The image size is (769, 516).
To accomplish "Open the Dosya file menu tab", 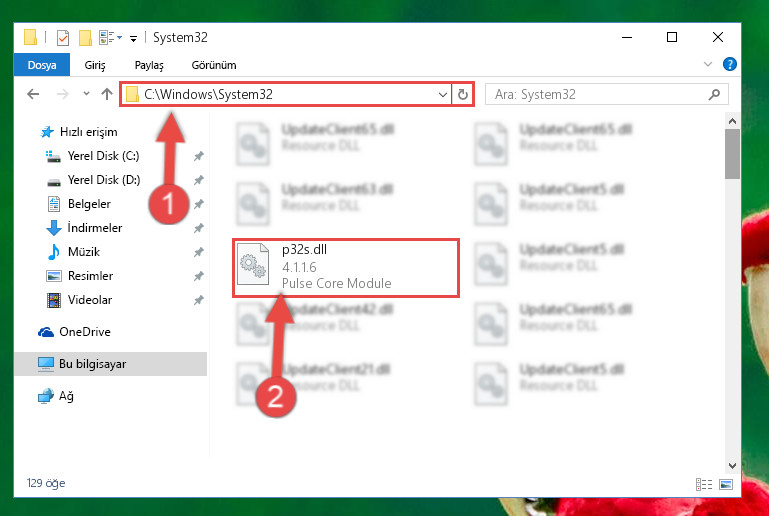I will 42,65.
